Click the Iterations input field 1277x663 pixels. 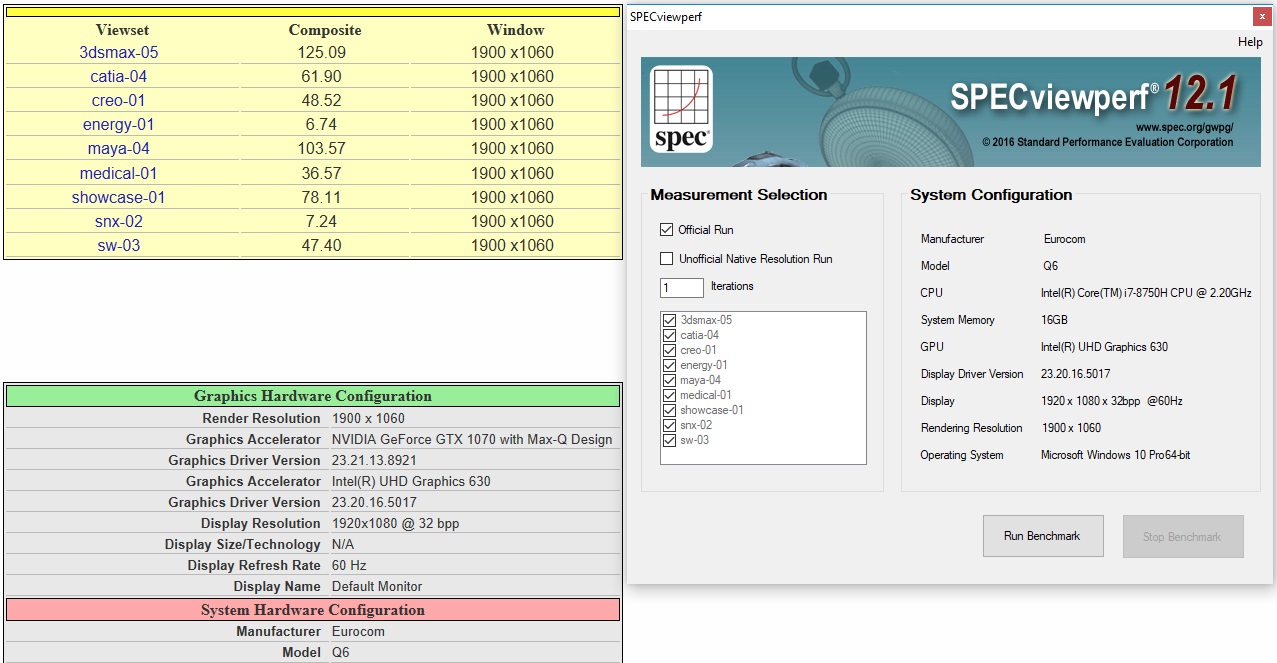click(681, 287)
